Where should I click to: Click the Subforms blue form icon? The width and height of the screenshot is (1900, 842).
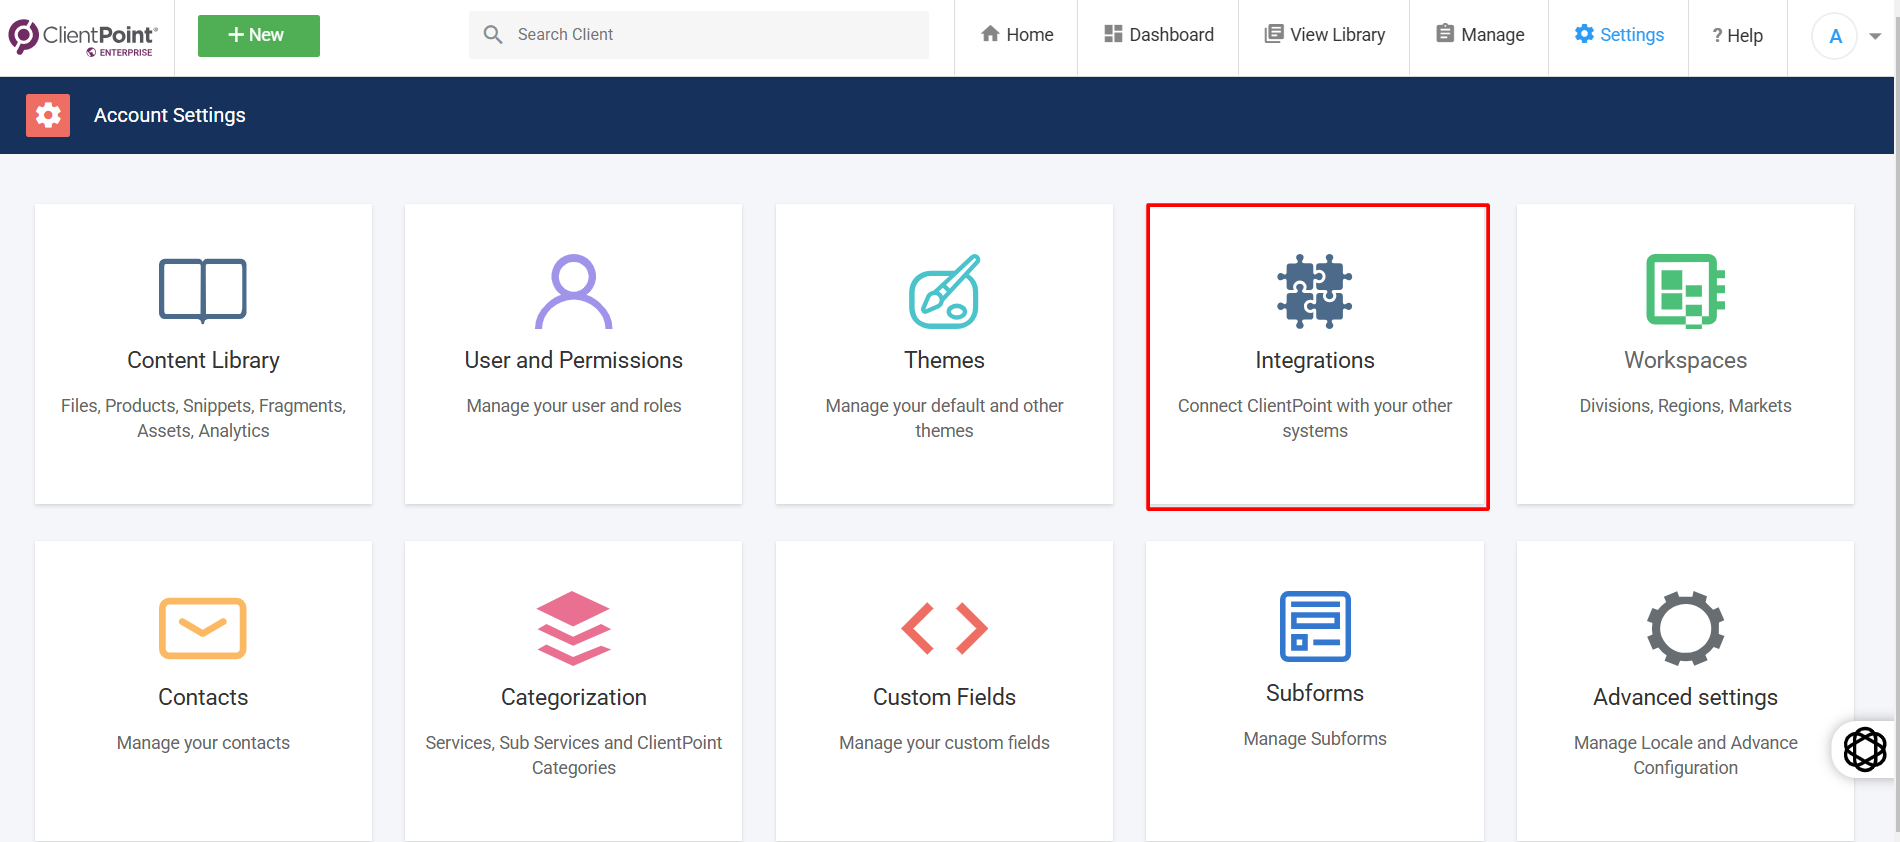click(1314, 626)
